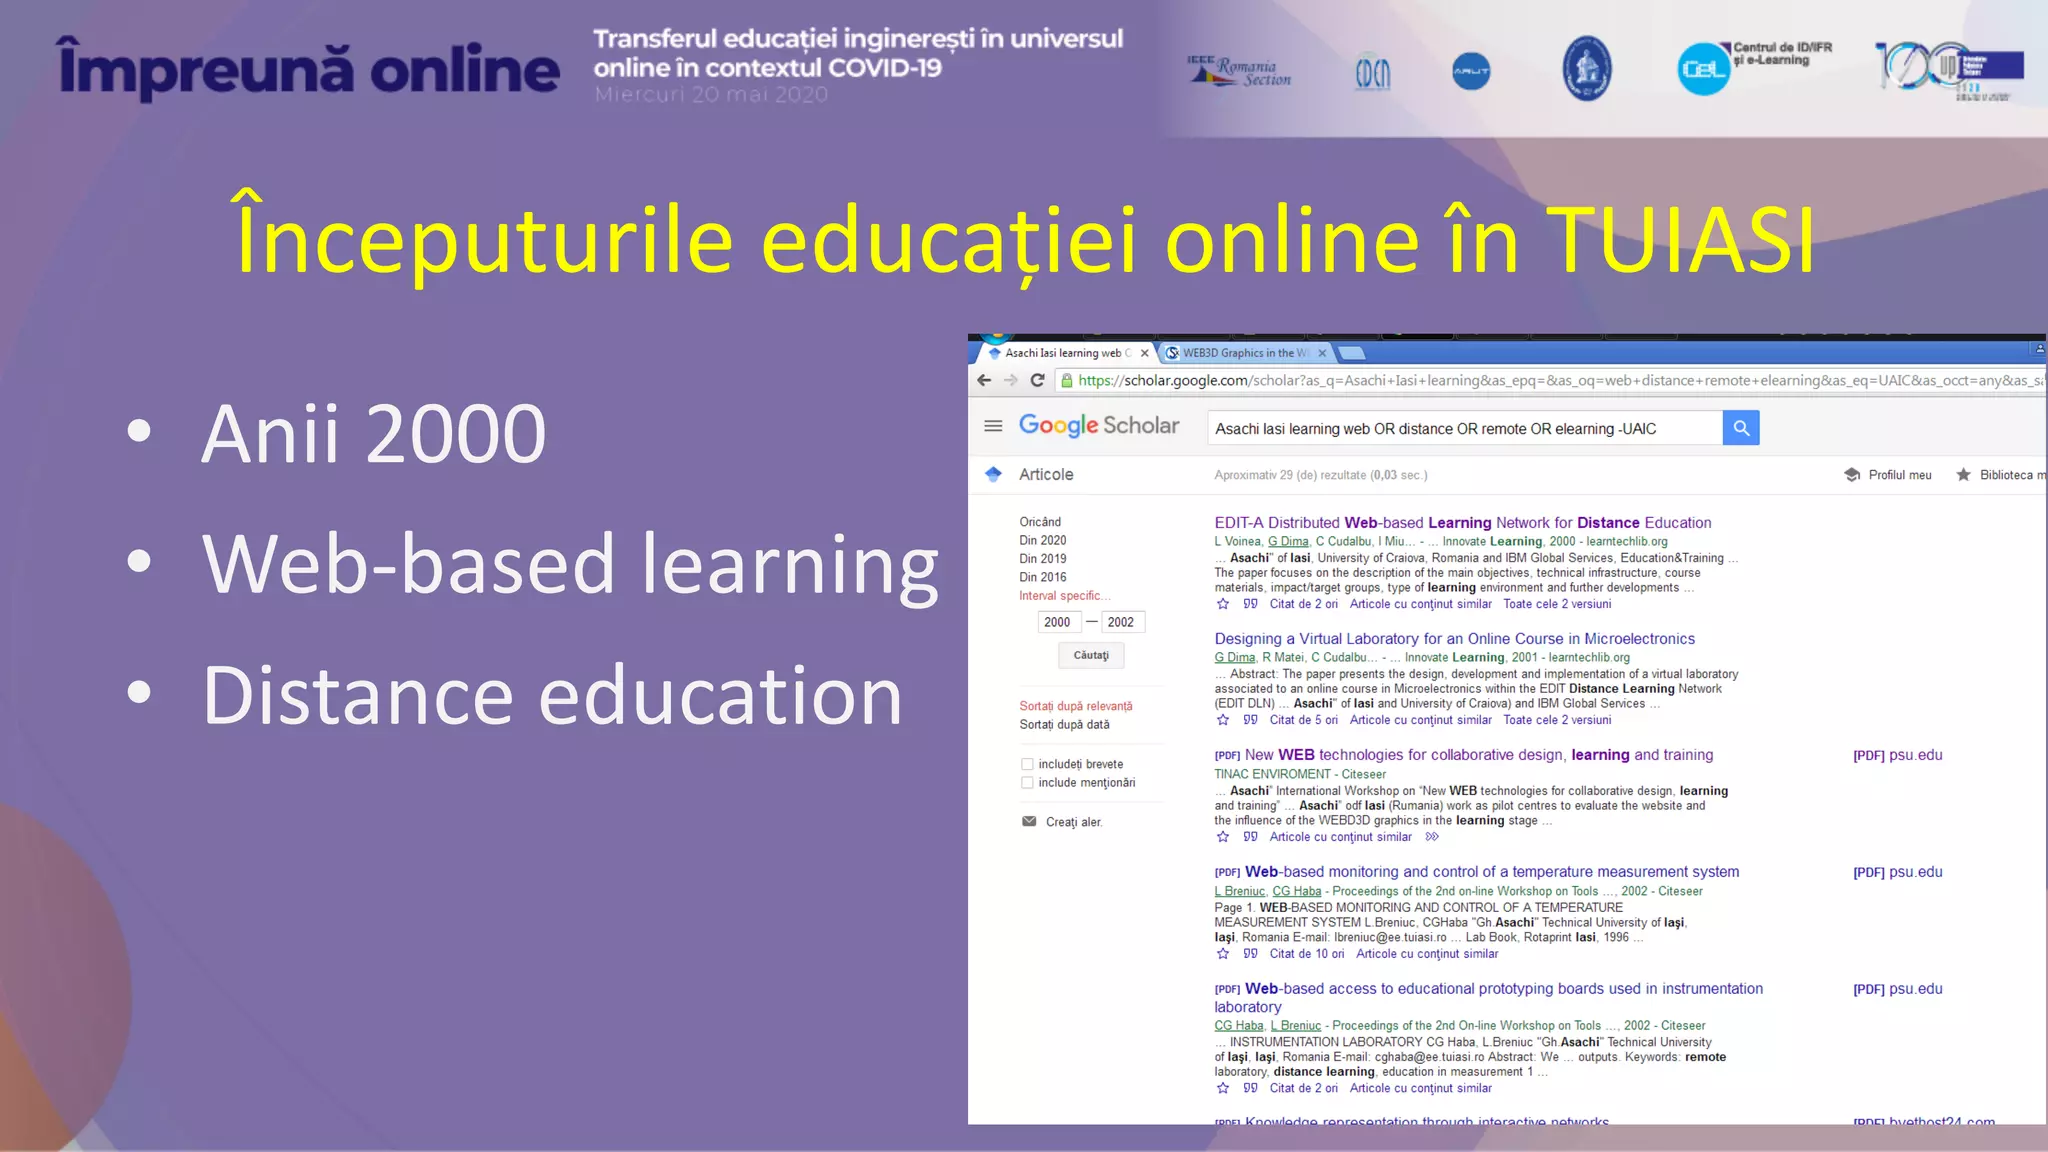Click the Articole scholar icon

[993, 474]
